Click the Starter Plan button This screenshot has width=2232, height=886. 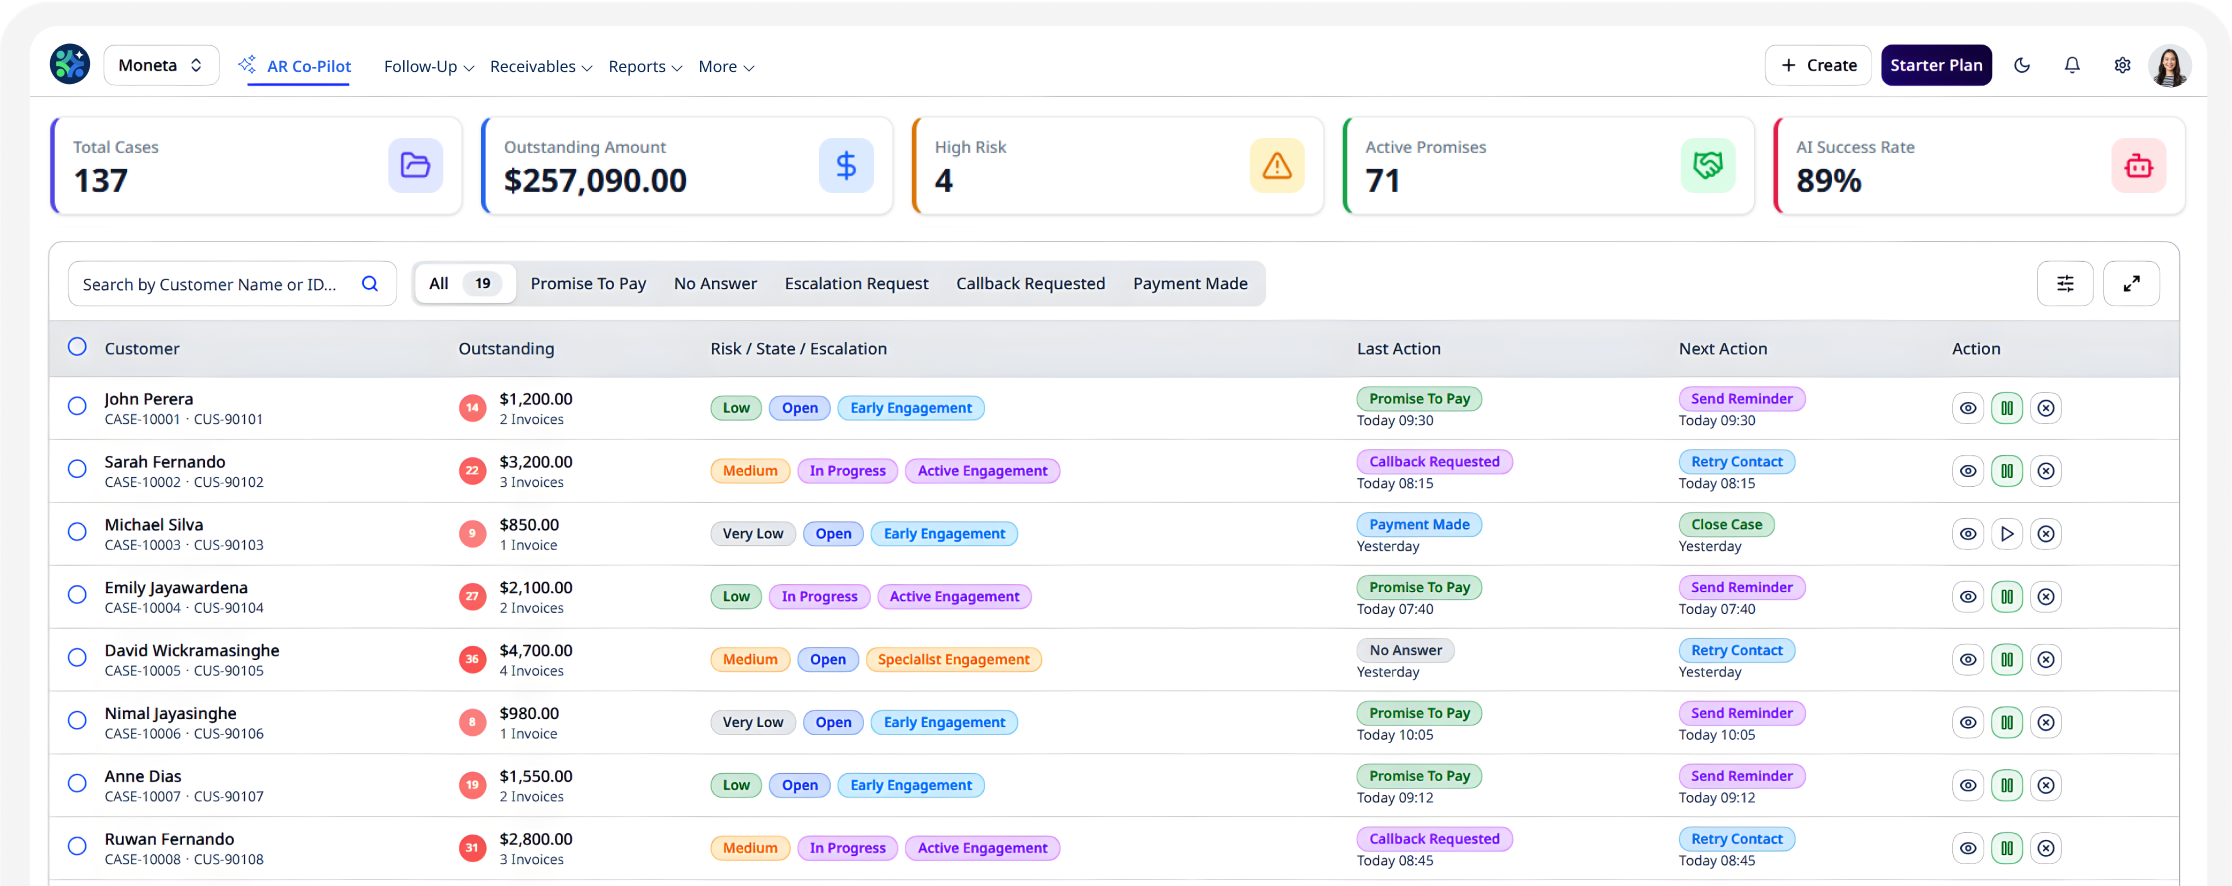point(1936,65)
